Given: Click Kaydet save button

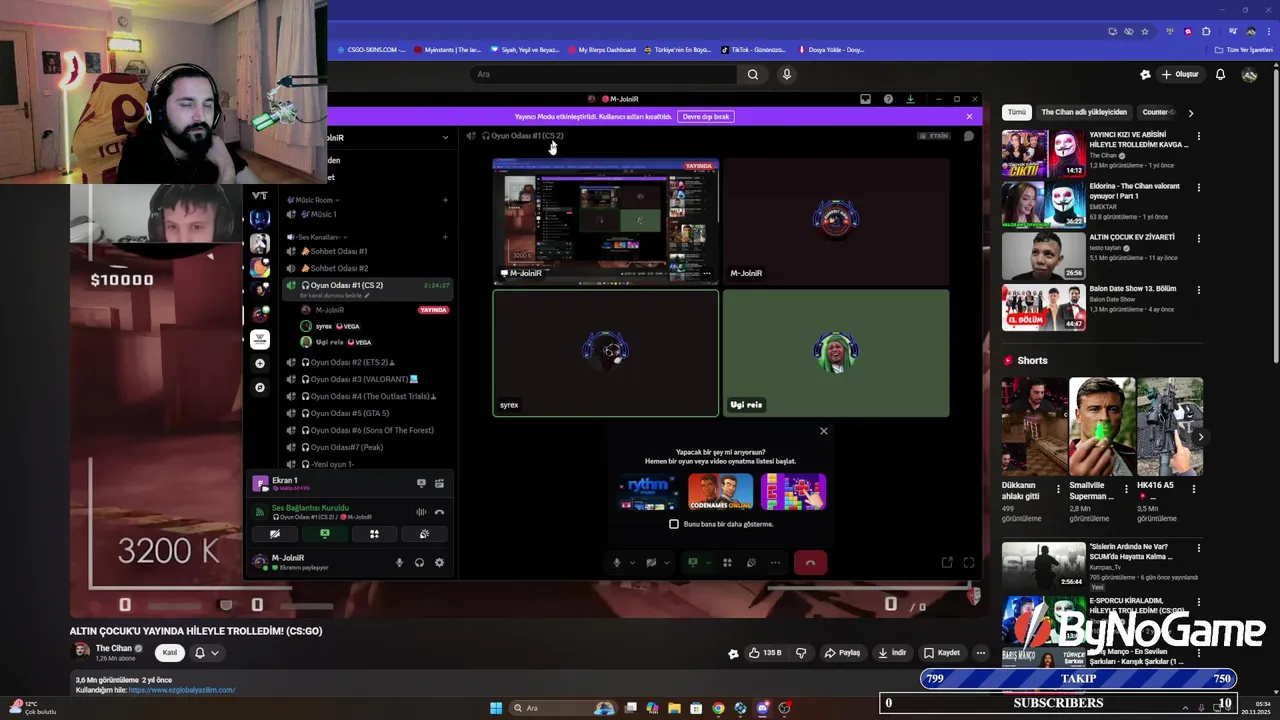Looking at the screenshot, I should click(942, 653).
